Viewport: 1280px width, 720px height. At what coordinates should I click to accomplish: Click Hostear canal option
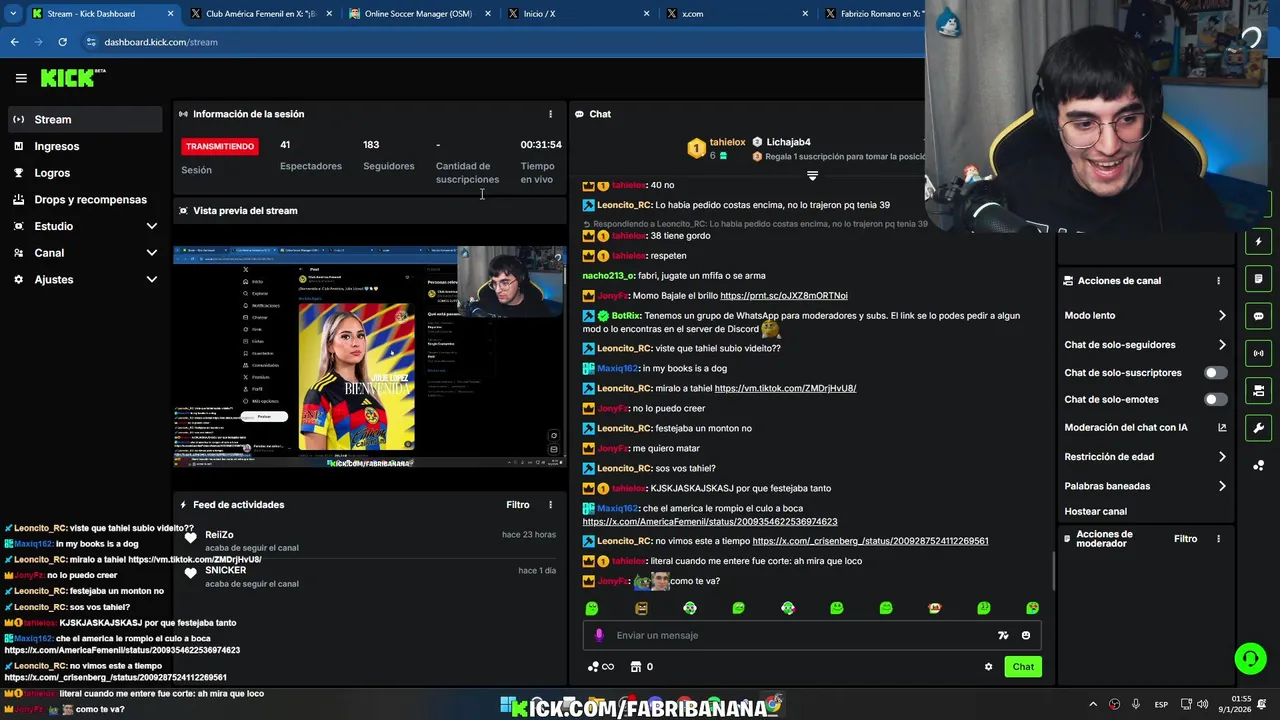1095,511
